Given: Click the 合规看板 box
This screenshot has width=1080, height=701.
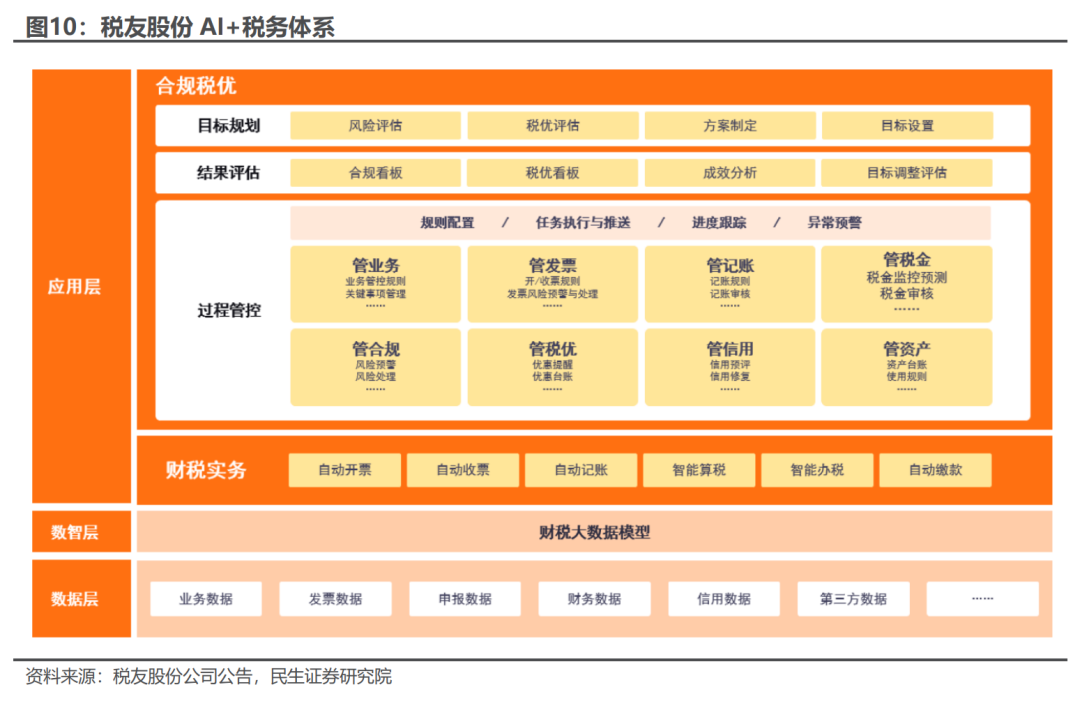Looking at the screenshot, I should click(375, 173).
